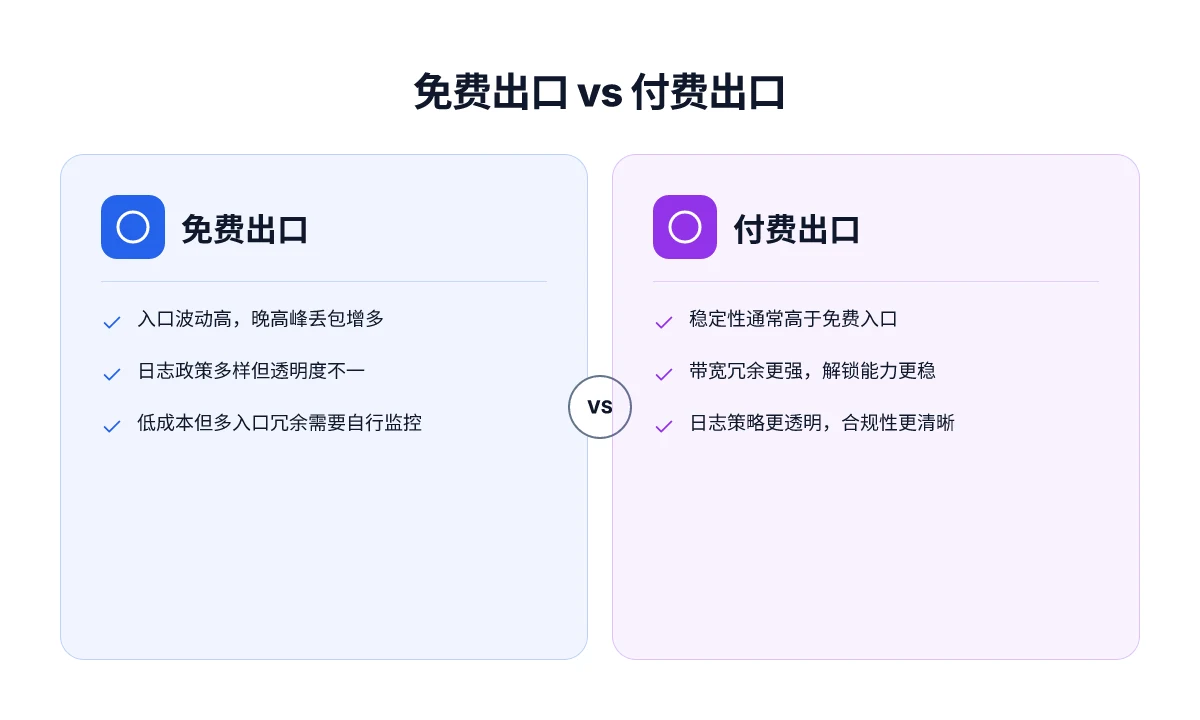Click the text 日志策略更透明，合规性更清晰
Image resolution: width=1200 pixels, height=720 pixels.
pyautogui.click(x=822, y=423)
